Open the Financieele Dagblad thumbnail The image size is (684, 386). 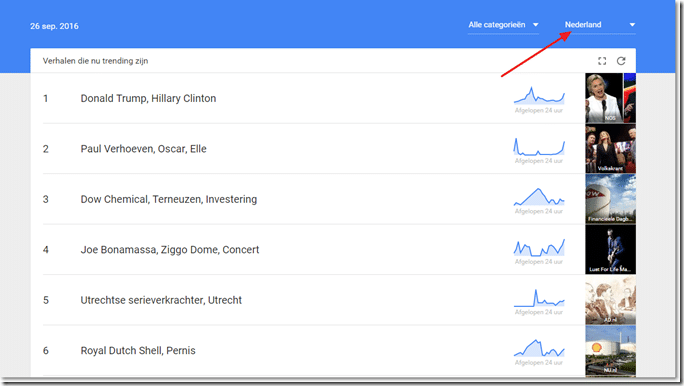(x=610, y=199)
